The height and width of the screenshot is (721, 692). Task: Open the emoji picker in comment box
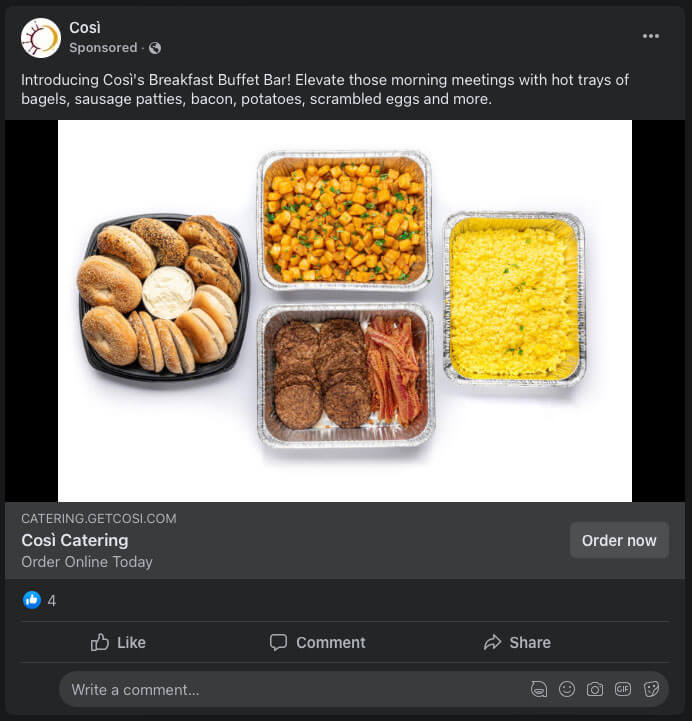567,689
